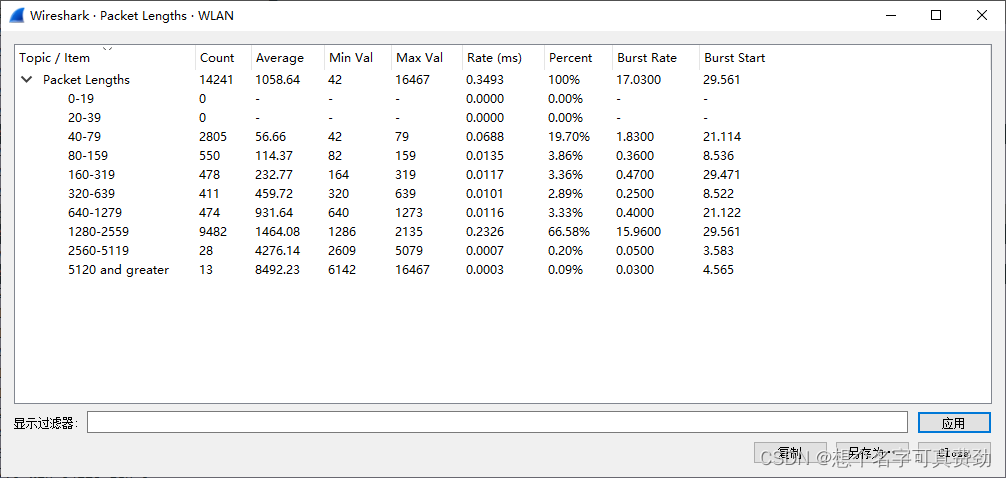Click the burst start value 21.114
Screen dimensions: 1006x478
point(722,137)
